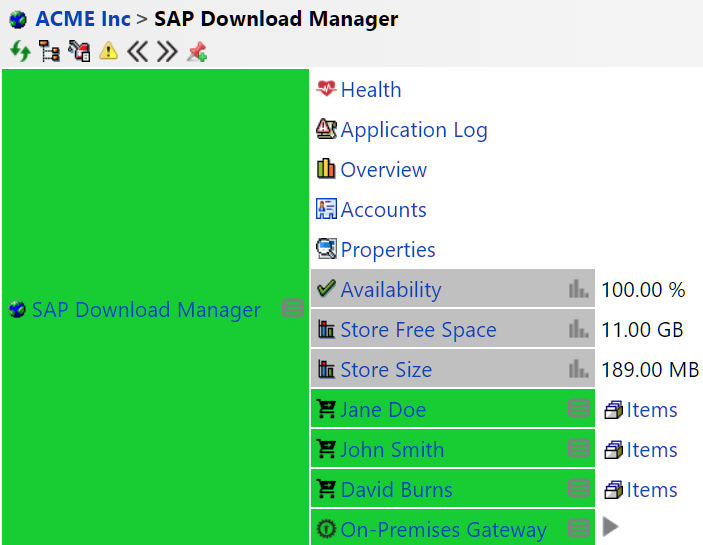
Task: Open the Overview page
Action: pyautogui.click(x=383, y=170)
